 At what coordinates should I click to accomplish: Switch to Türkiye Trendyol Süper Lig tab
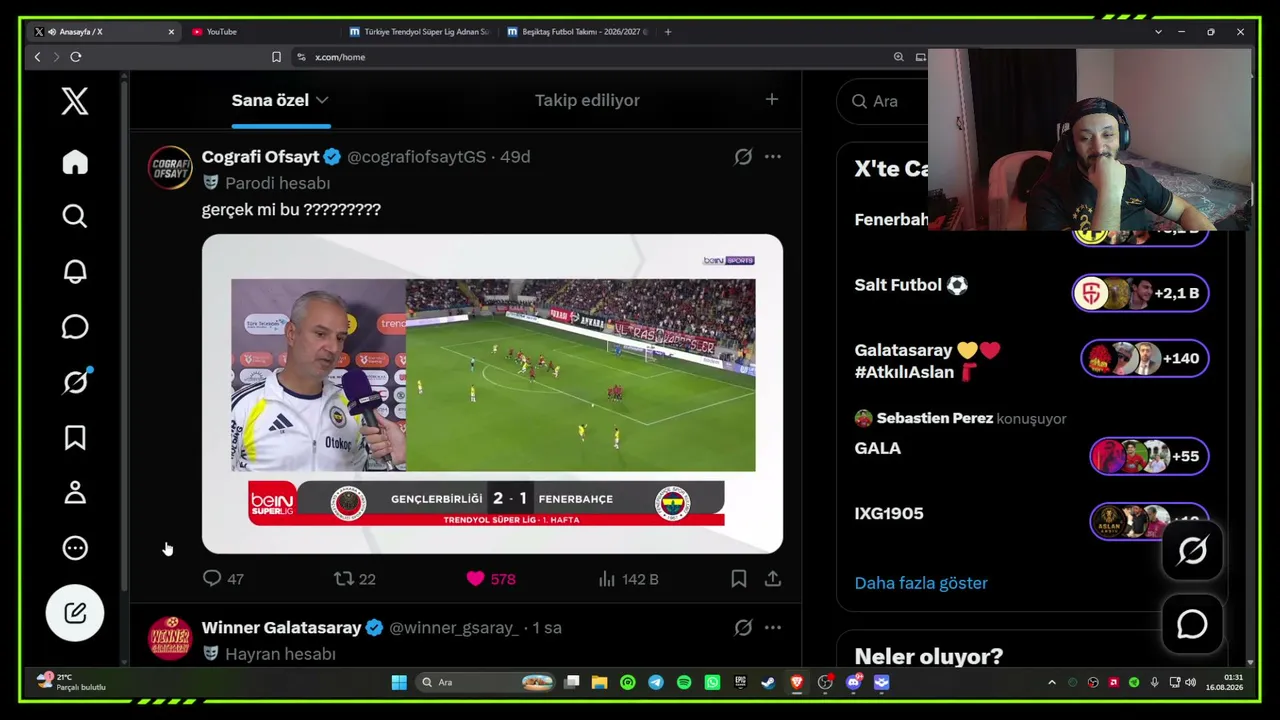420,32
